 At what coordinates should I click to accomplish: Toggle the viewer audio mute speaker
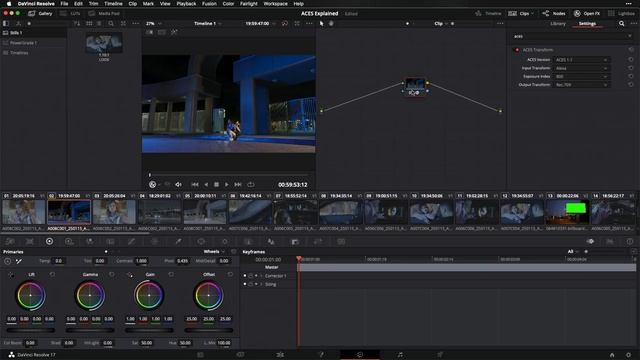click(x=178, y=185)
